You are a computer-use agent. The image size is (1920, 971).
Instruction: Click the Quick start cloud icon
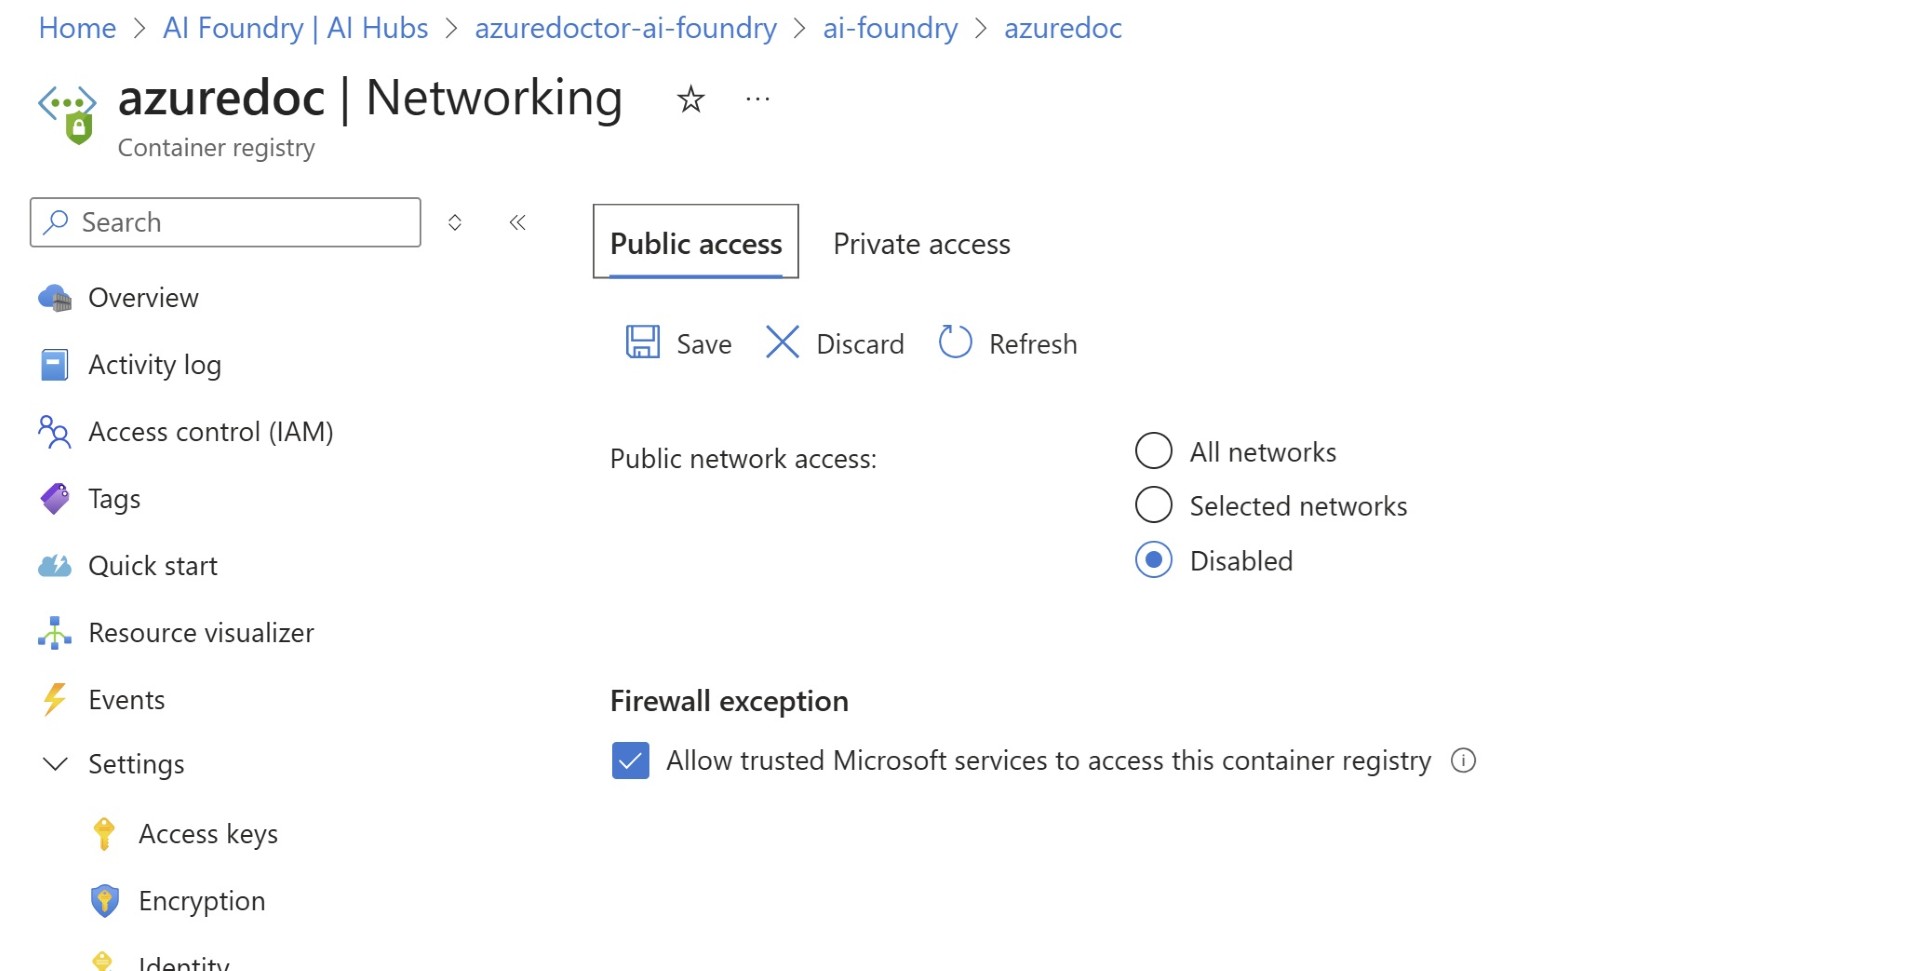tap(55, 566)
